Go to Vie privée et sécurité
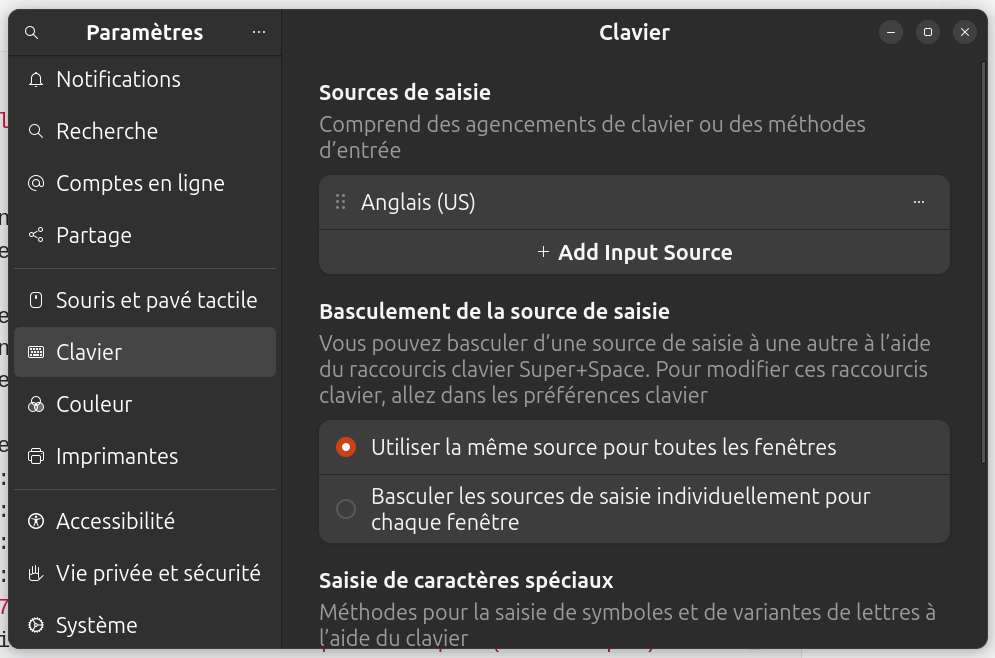 tap(158, 574)
